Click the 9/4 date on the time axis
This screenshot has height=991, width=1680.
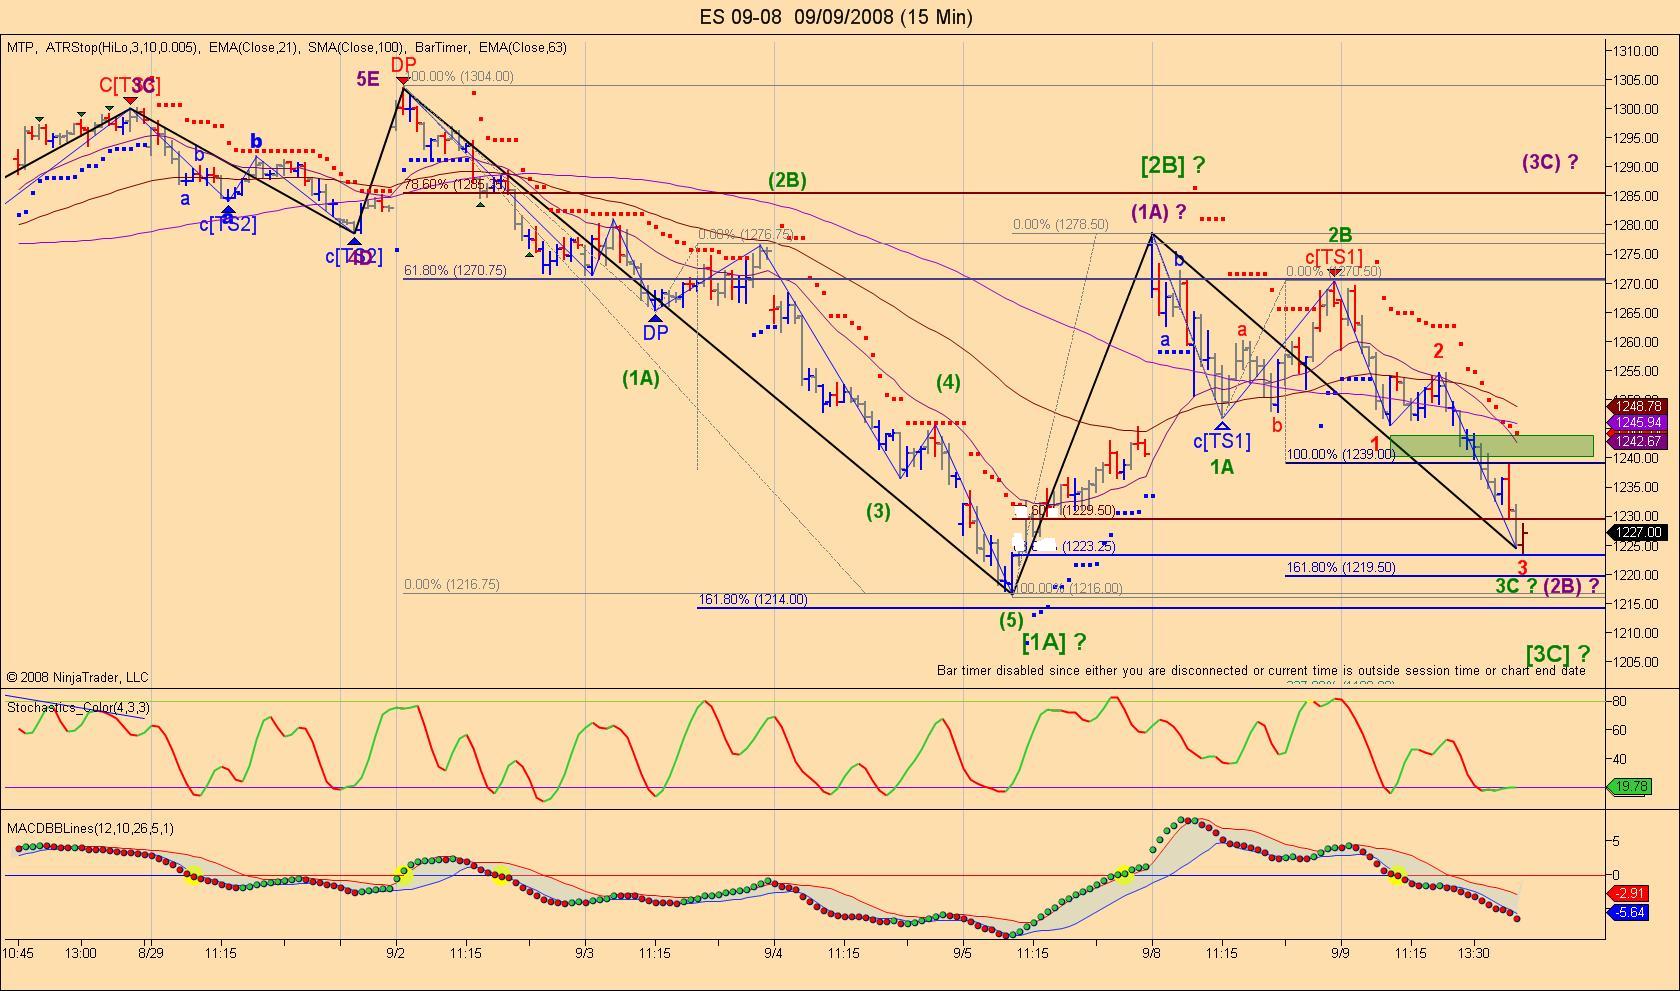pos(774,953)
